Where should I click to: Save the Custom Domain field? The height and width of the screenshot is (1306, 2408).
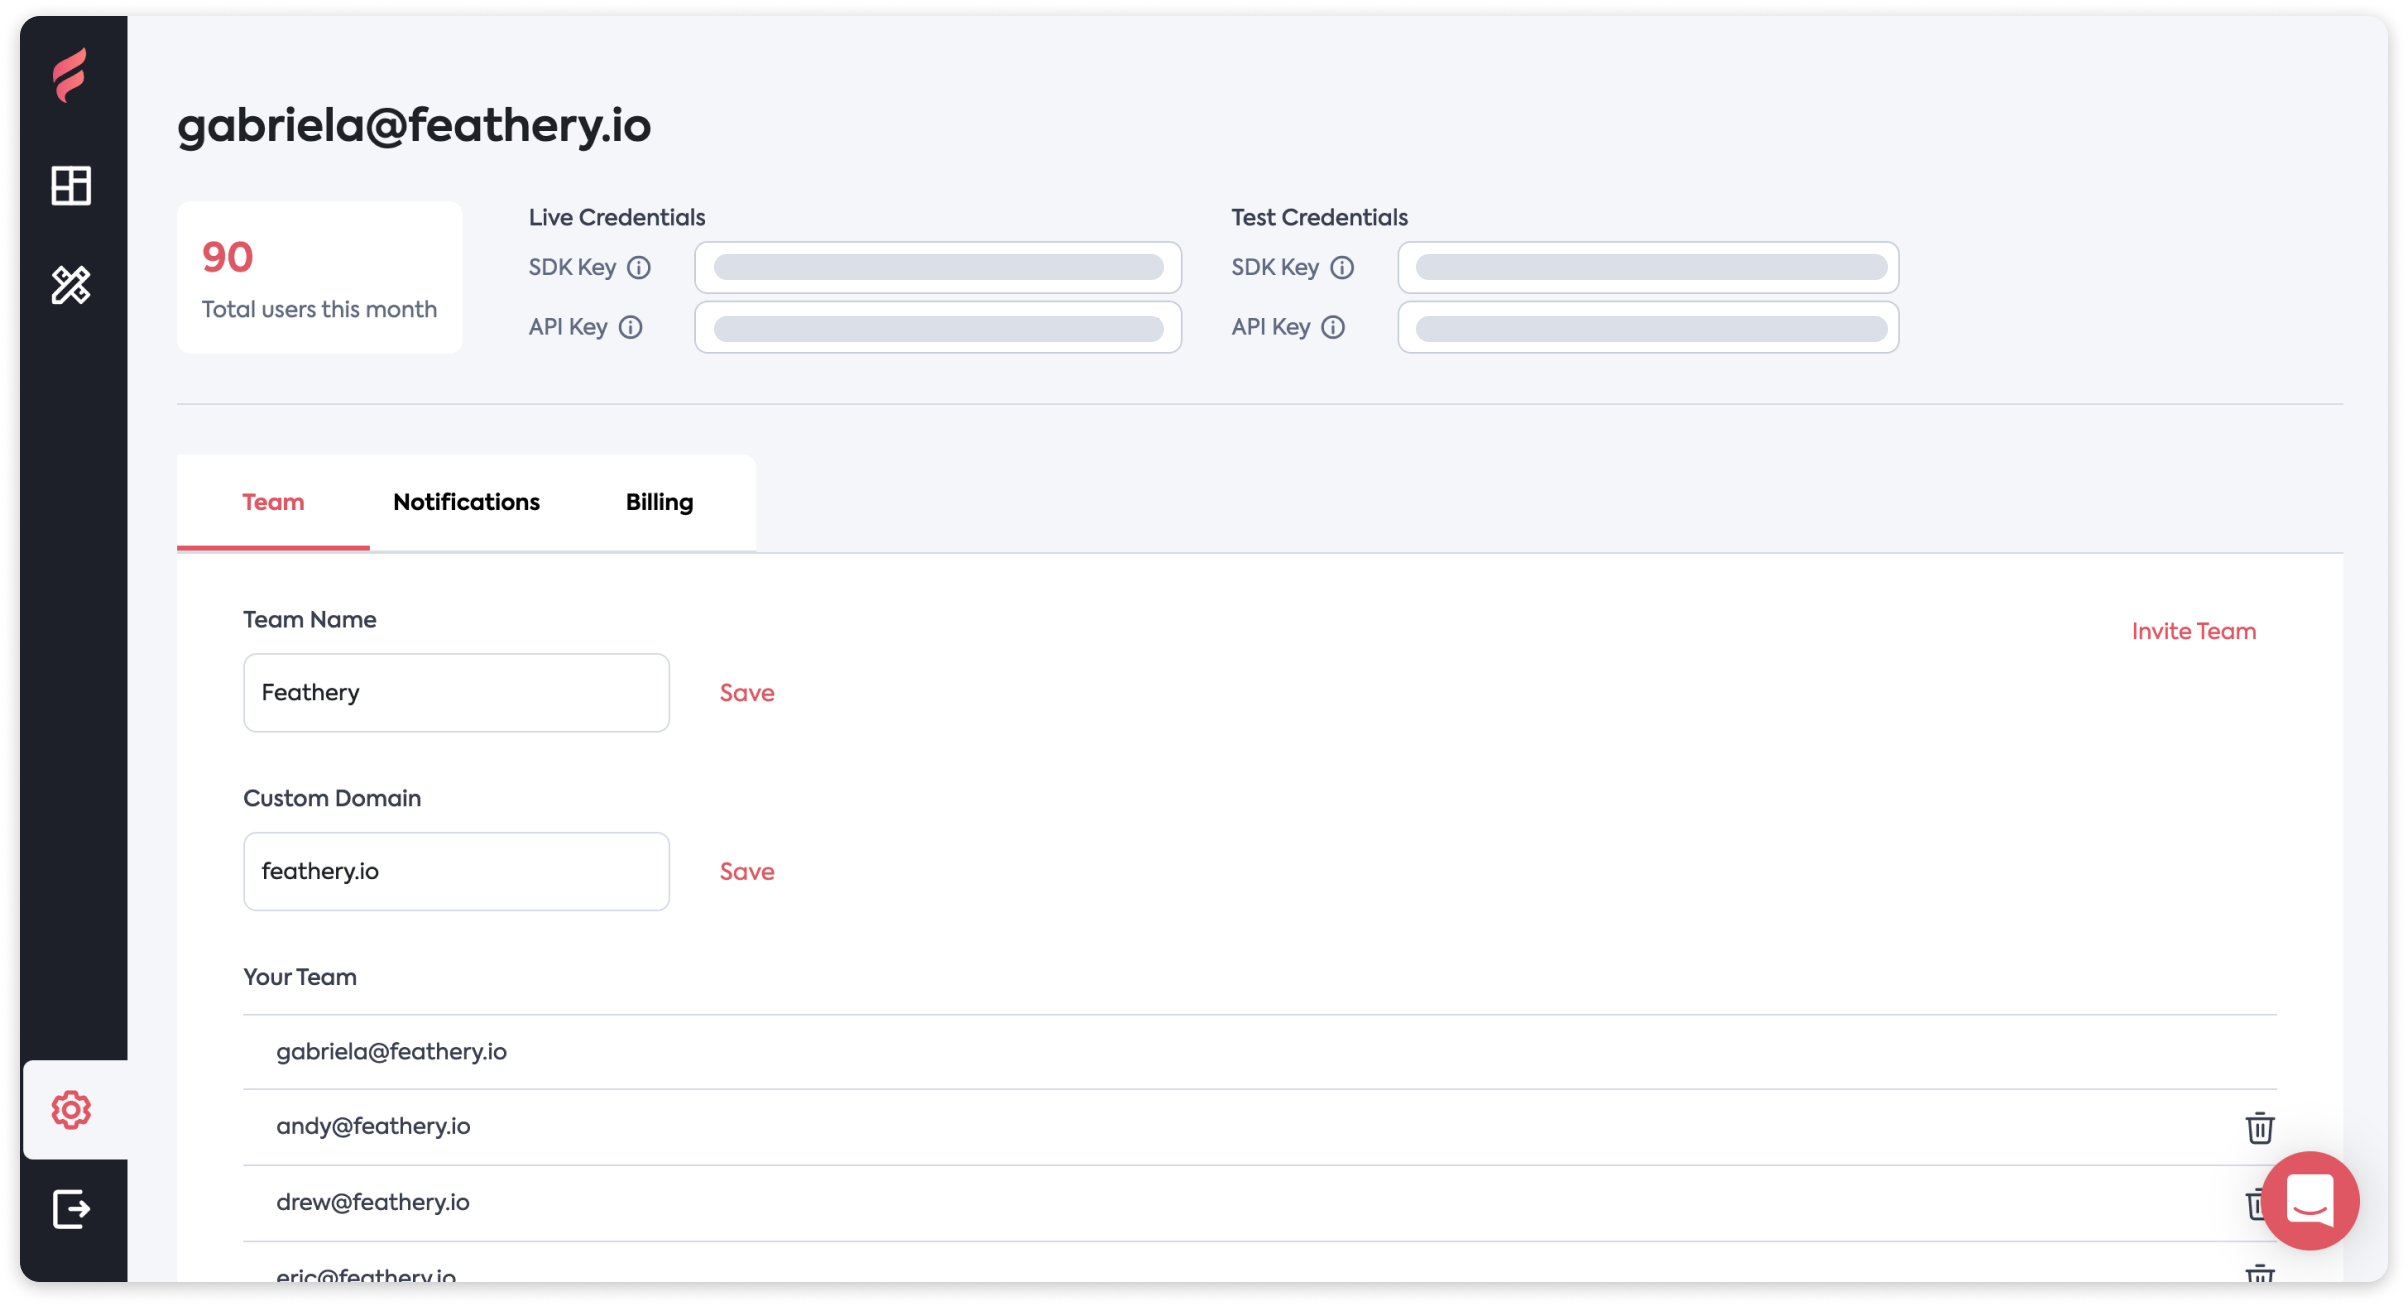coord(747,872)
